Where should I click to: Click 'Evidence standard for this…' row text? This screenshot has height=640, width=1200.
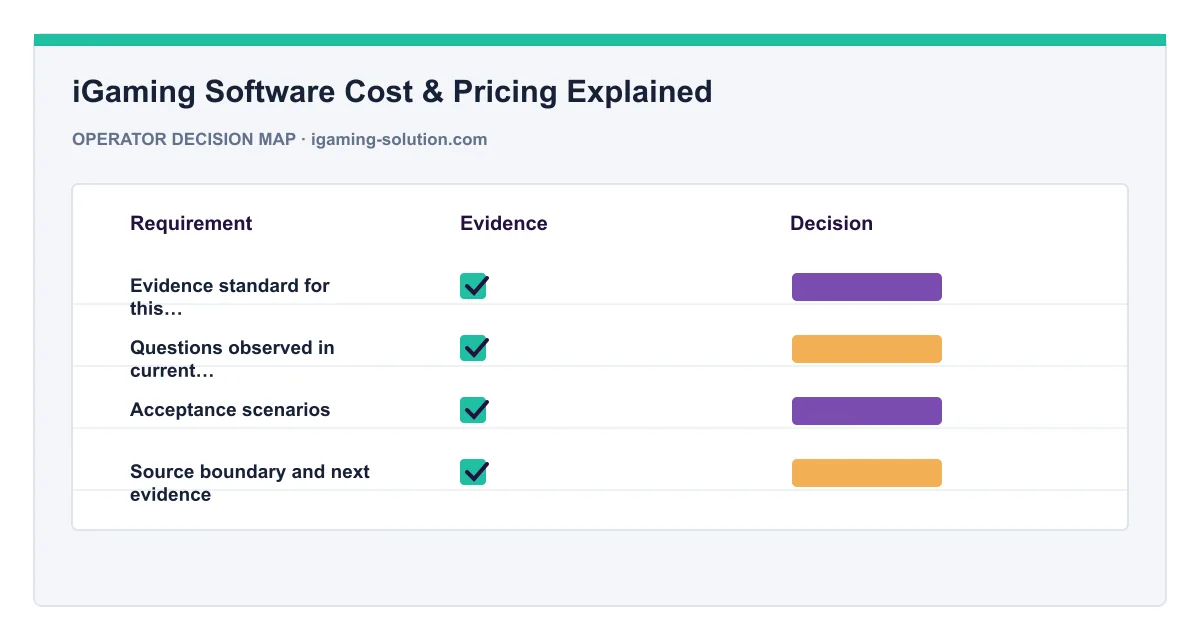pos(230,297)
